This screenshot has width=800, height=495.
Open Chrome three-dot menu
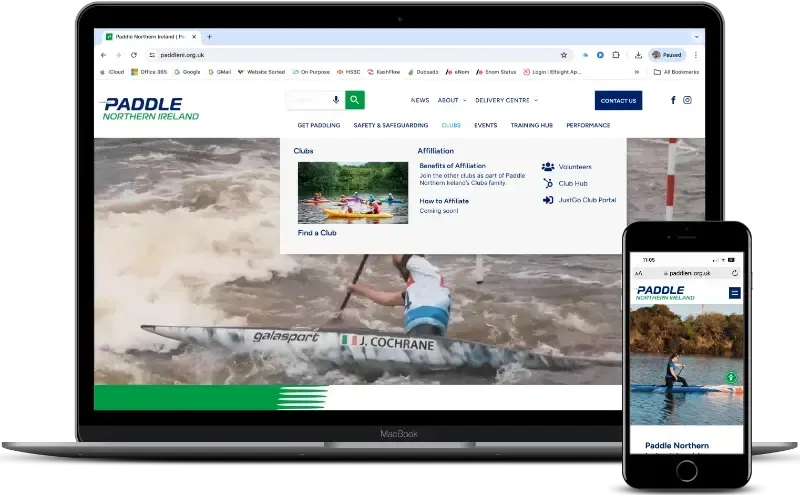pos(695,55)
